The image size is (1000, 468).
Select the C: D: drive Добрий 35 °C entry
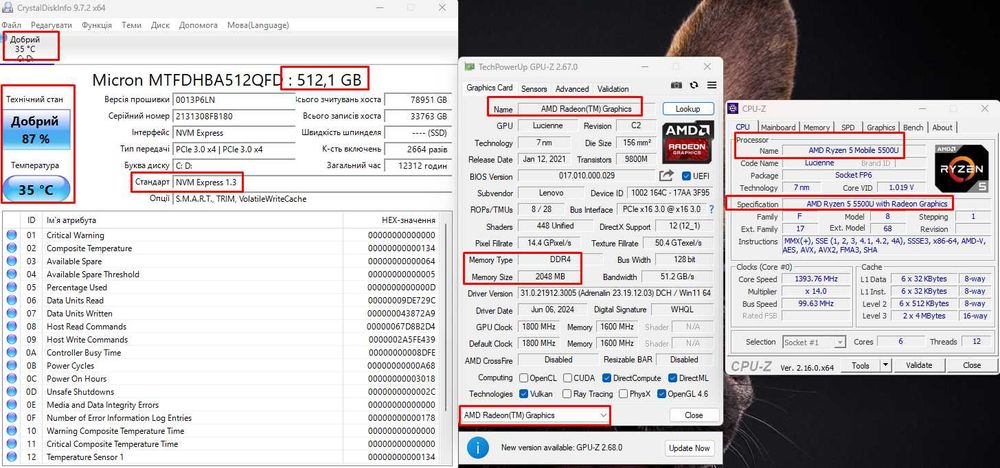[26, 48]
